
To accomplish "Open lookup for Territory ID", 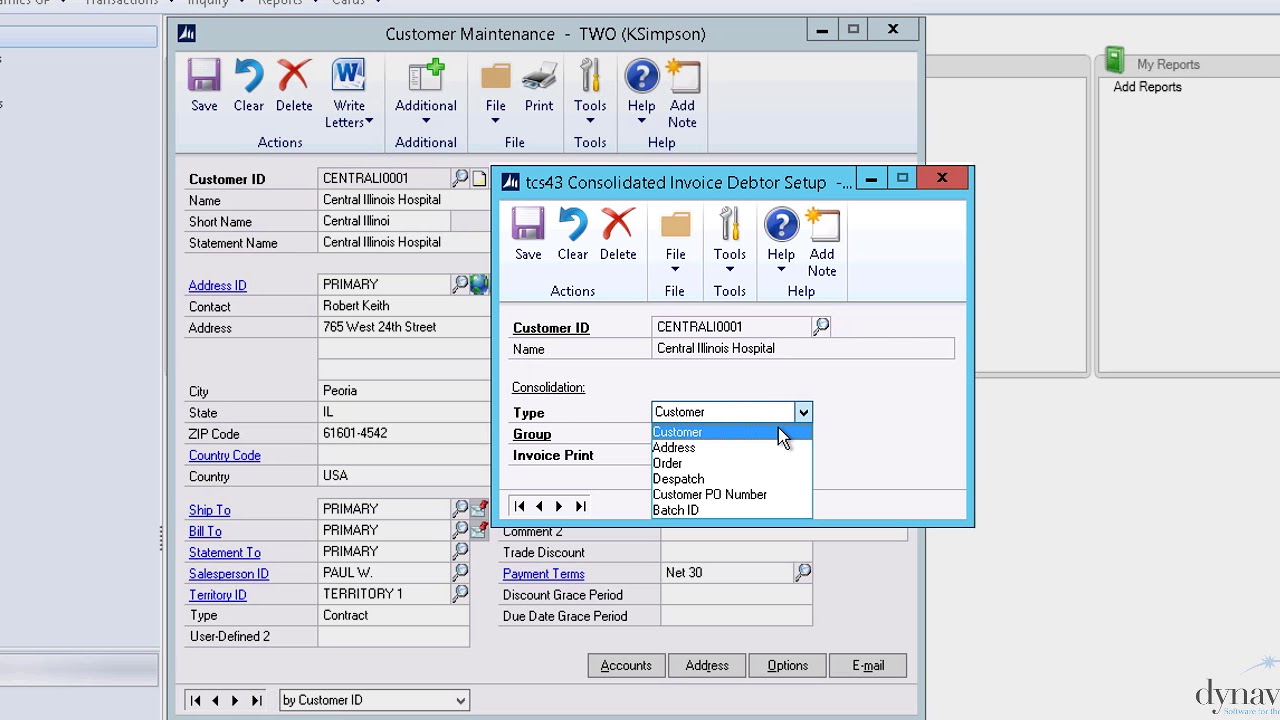I will [x=460, y=593].
